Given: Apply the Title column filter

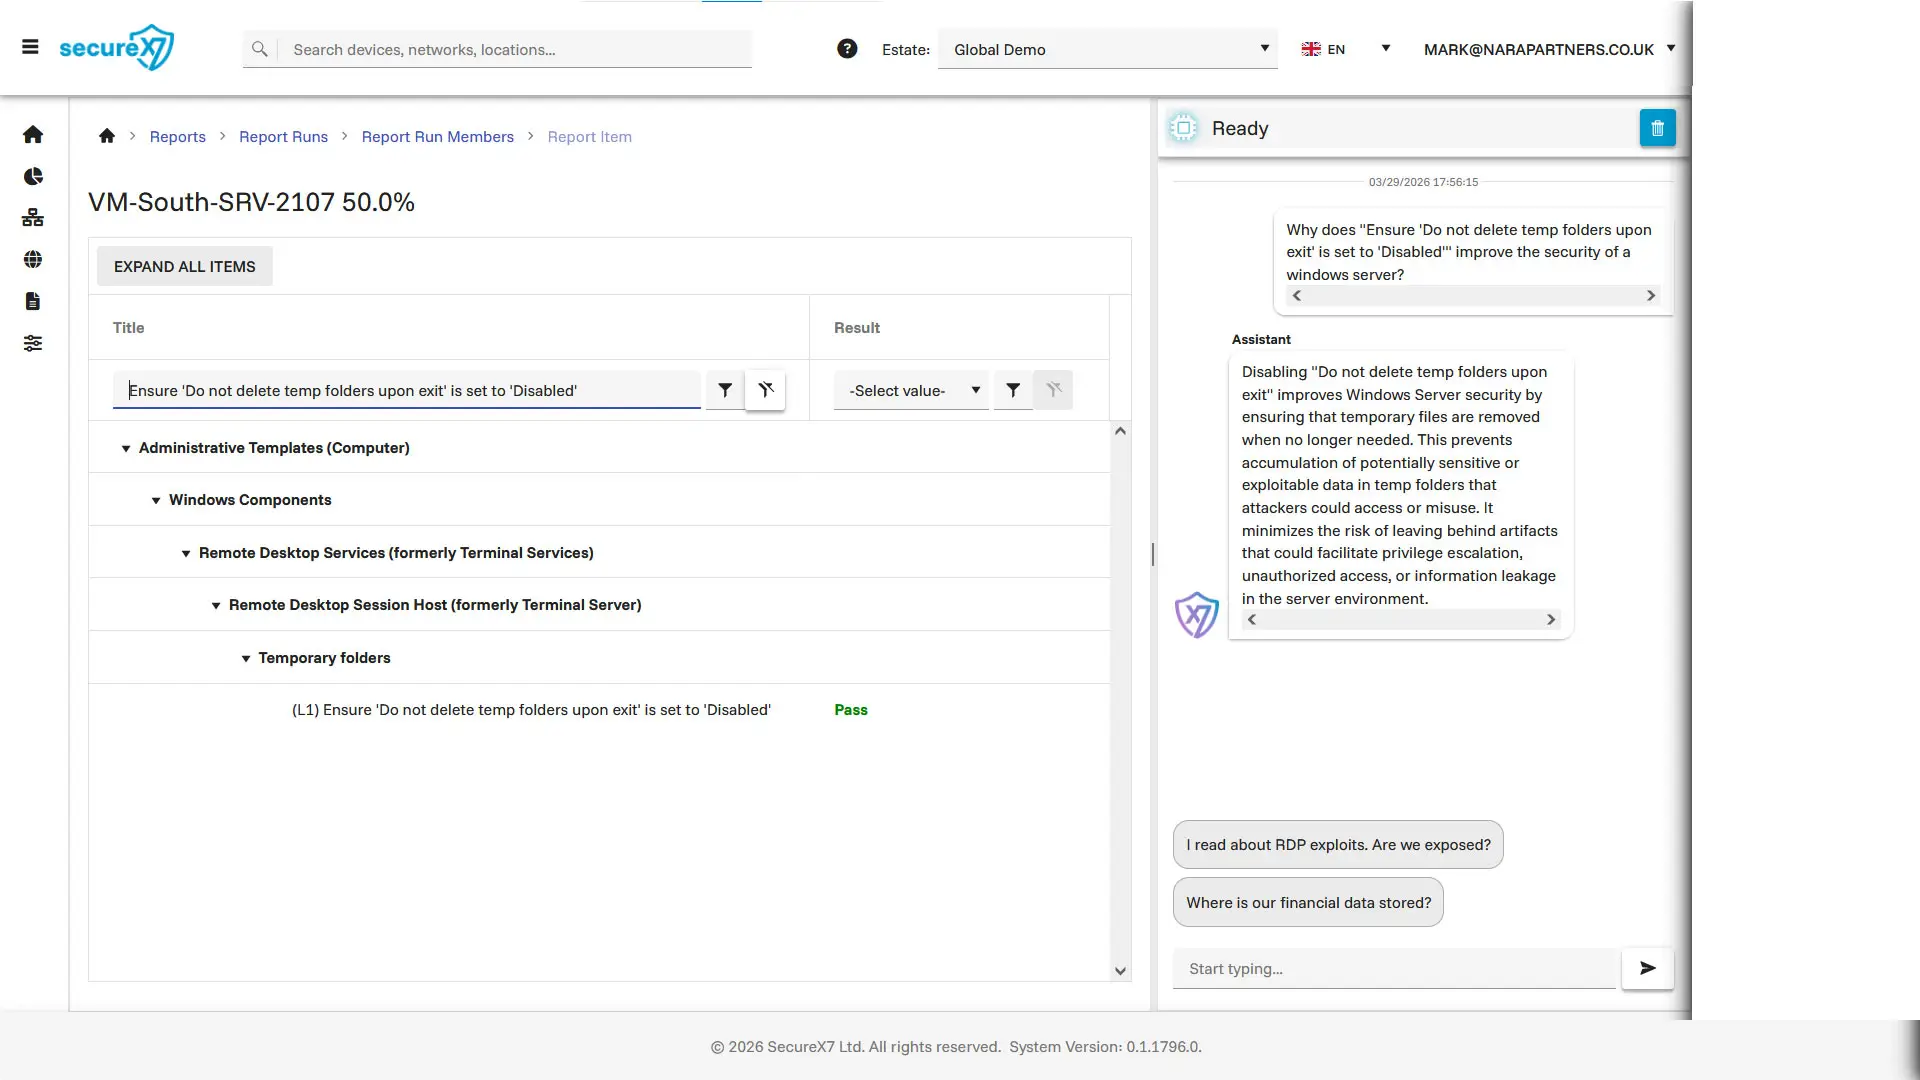Looking at the screenshot, I should click(x=725, y=390).
